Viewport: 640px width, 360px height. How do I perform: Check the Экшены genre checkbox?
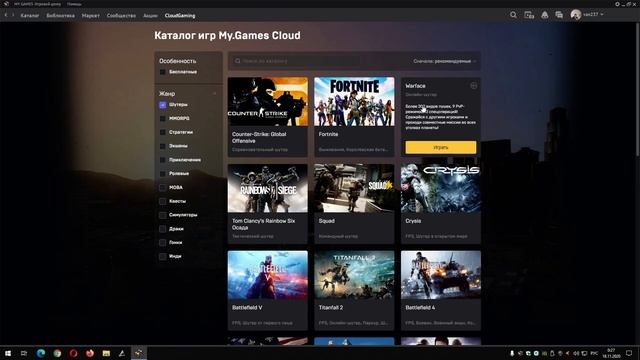pyautogui.click(x=162, y=146)
